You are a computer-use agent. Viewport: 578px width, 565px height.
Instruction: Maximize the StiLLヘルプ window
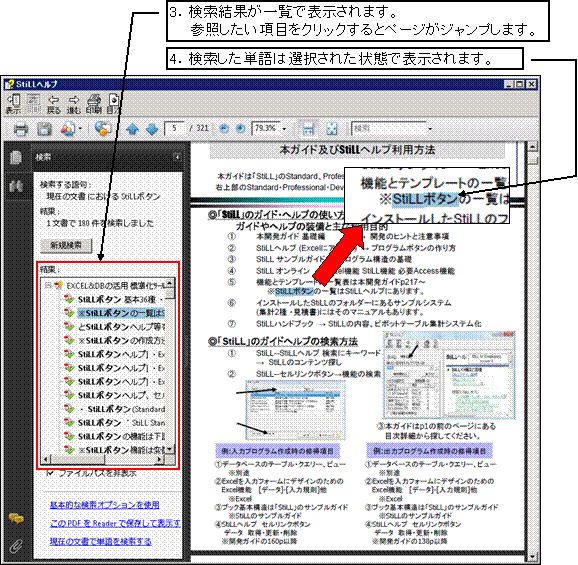[520, 84]
